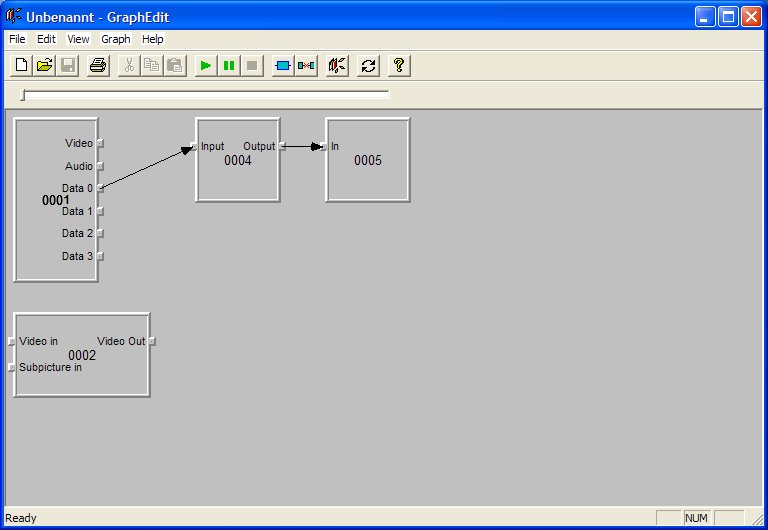768x530 pixels.
Task: Open the Edit menu
Action: [47, 39]
